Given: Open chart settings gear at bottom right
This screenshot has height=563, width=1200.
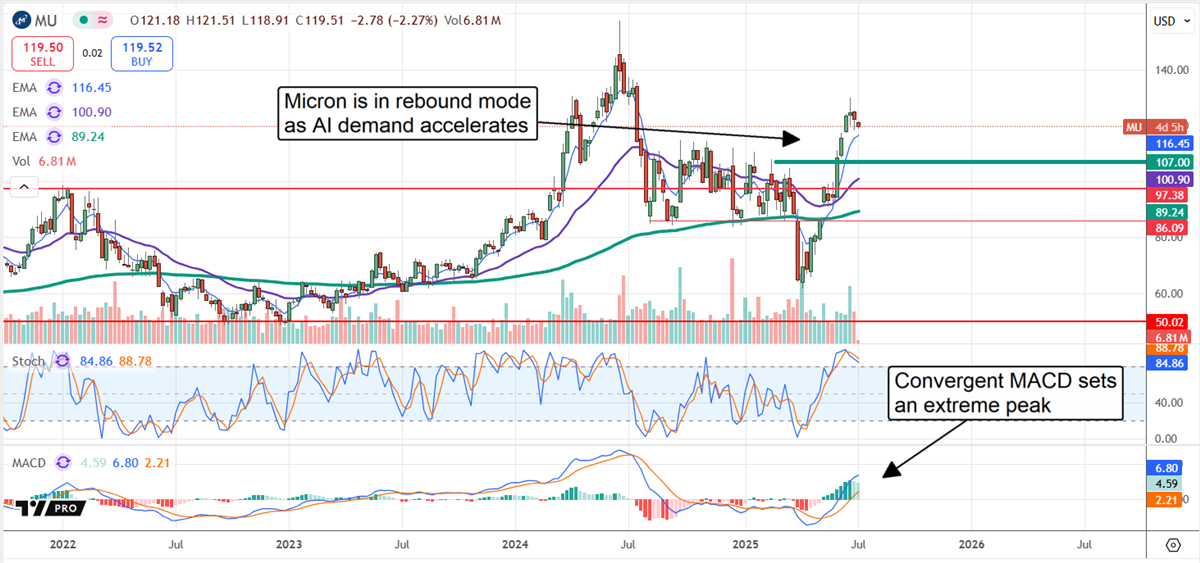Looking at the screenshot, I should pos(1172,545).
